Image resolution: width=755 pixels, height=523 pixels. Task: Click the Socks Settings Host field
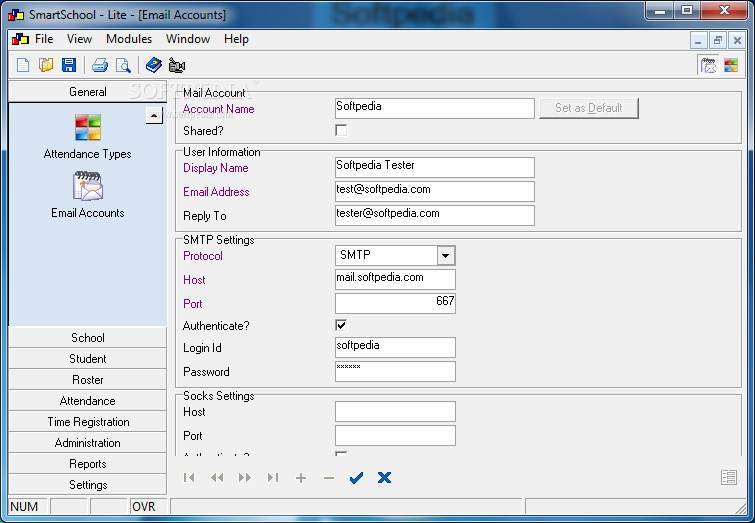pos(395,411)
